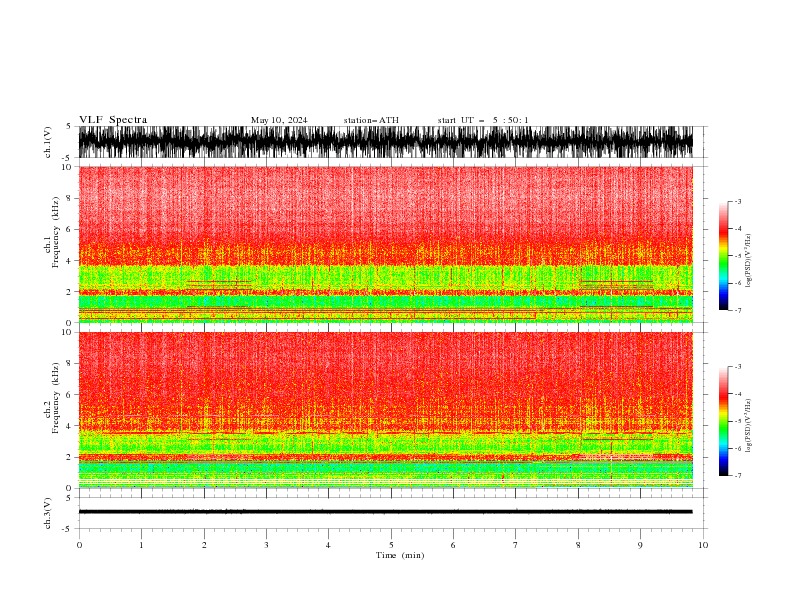Click the upper colorbar 'log(PSD)(V²/Hz)' label
The width and height of the screenshot is (792, 612).
748,261
